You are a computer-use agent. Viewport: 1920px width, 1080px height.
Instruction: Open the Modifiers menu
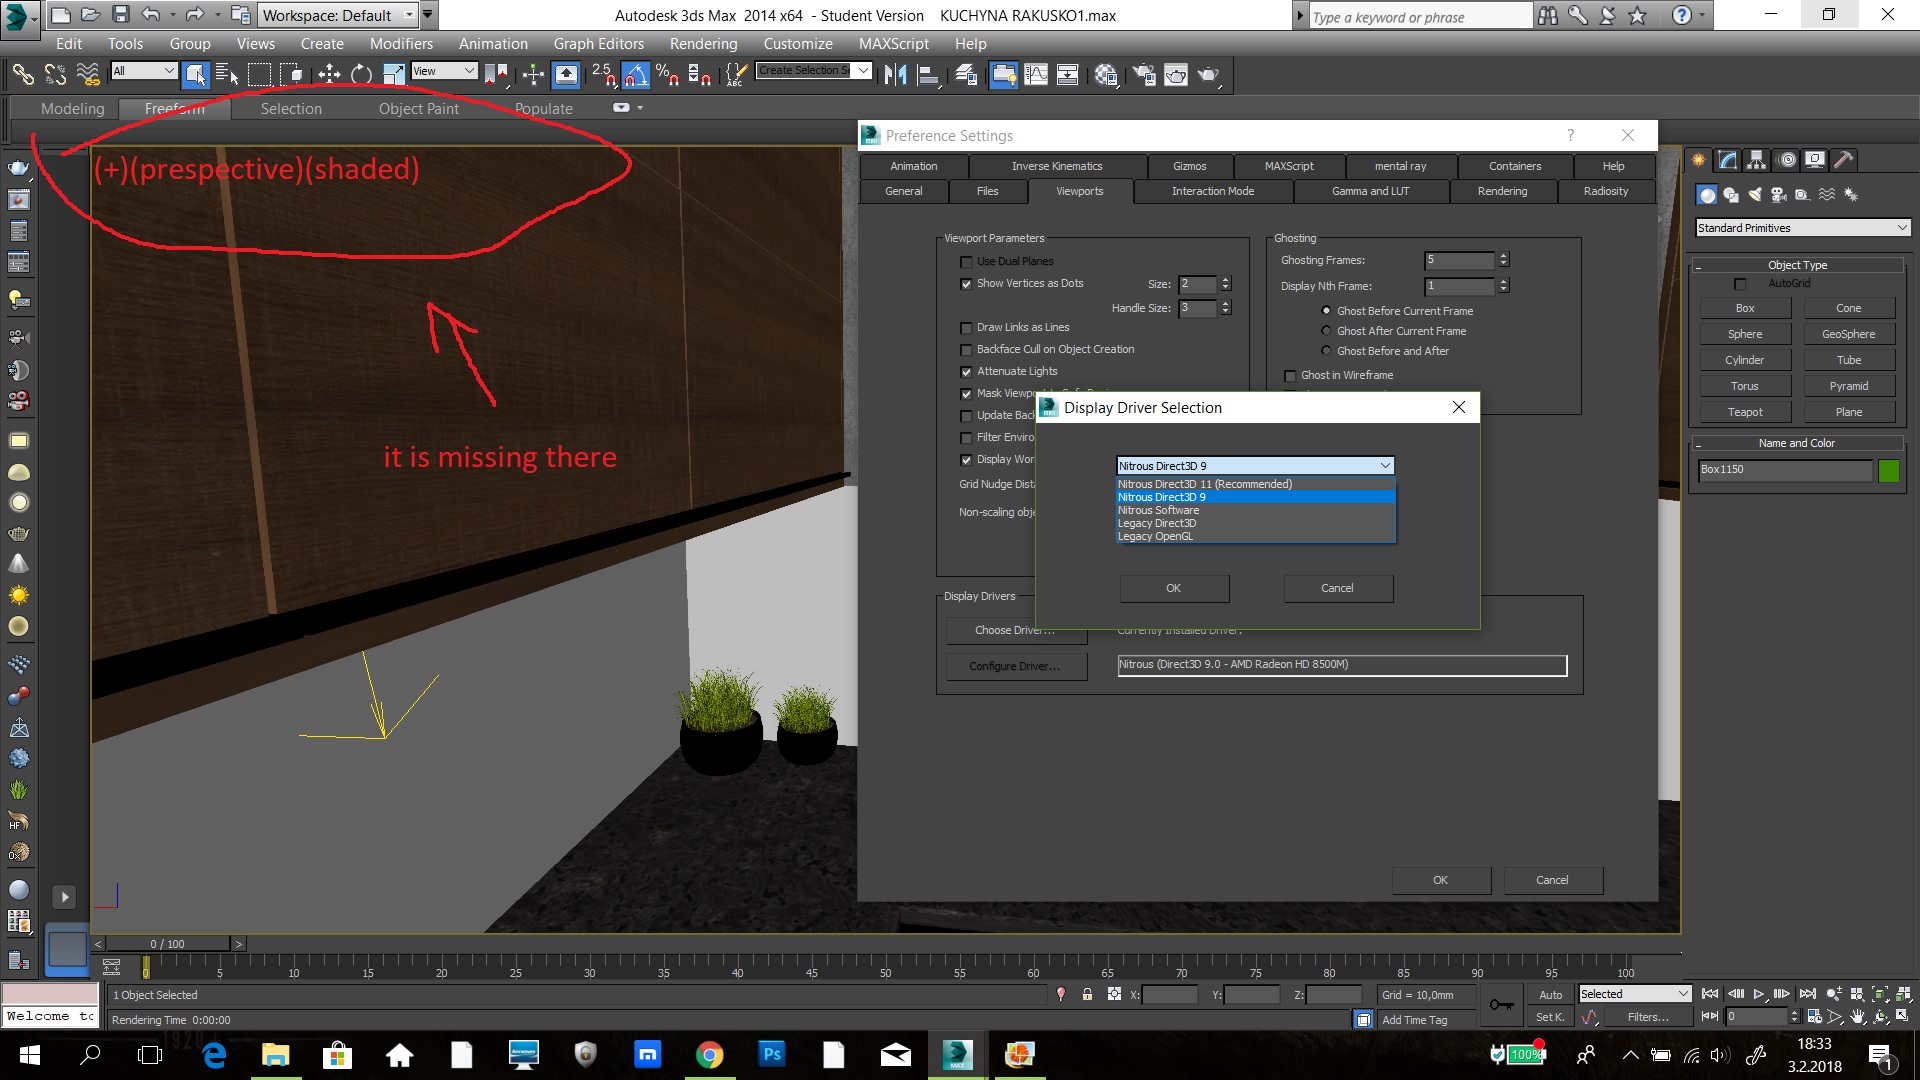pyautogui.click(x=401, y=44)
